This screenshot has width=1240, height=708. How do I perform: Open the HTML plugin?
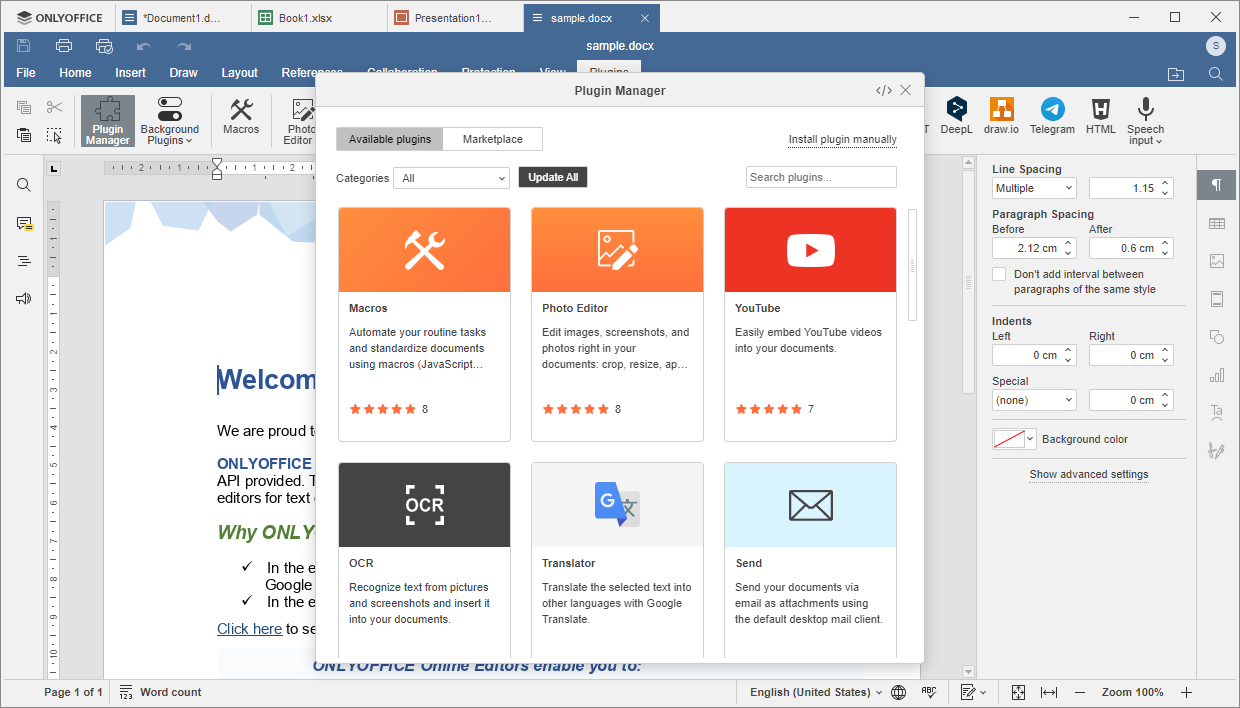[1101, 117]
